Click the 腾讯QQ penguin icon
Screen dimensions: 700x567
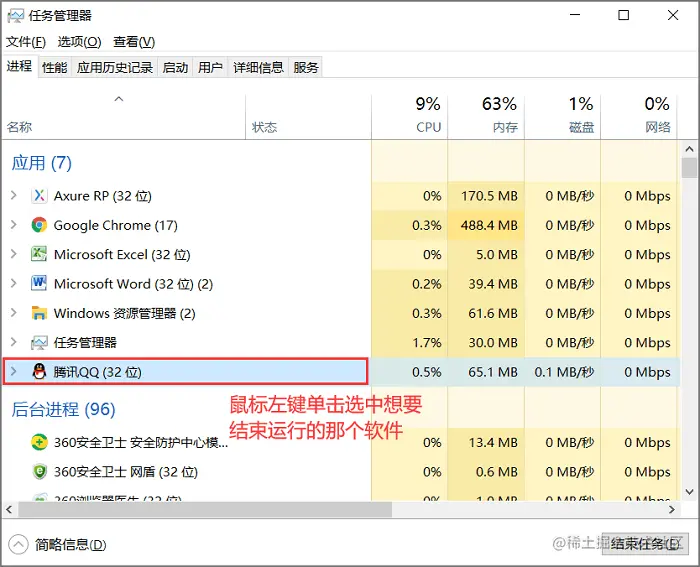[x=39, y=371]
